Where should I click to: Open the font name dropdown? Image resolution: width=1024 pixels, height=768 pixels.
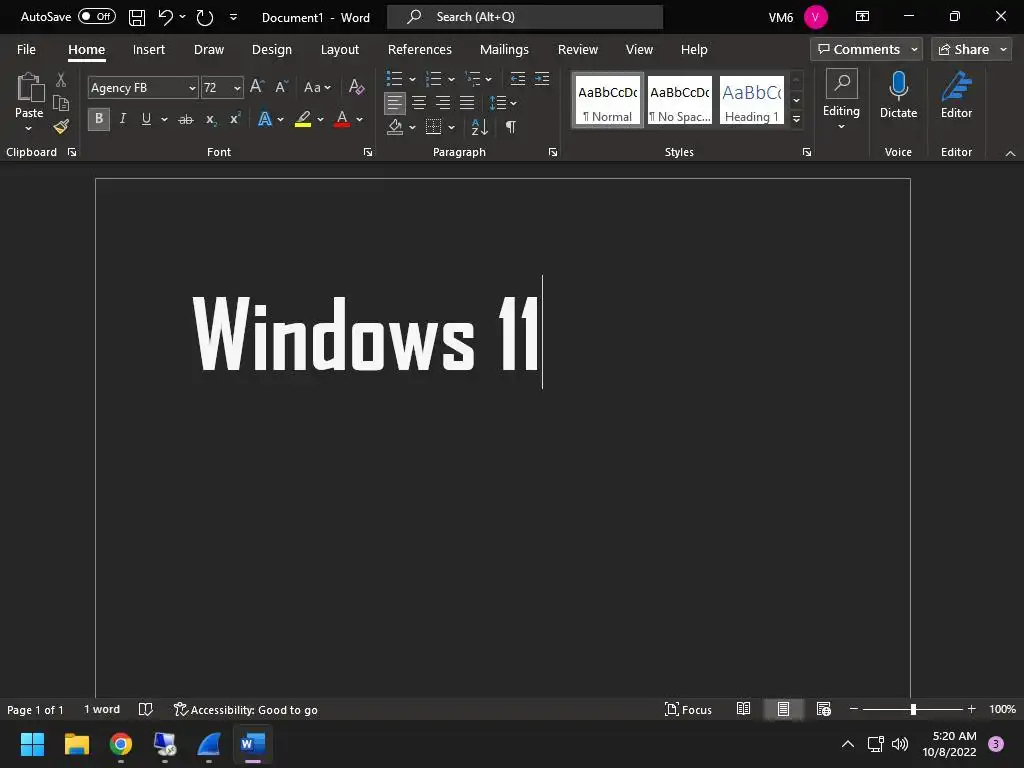coord(192,88)
